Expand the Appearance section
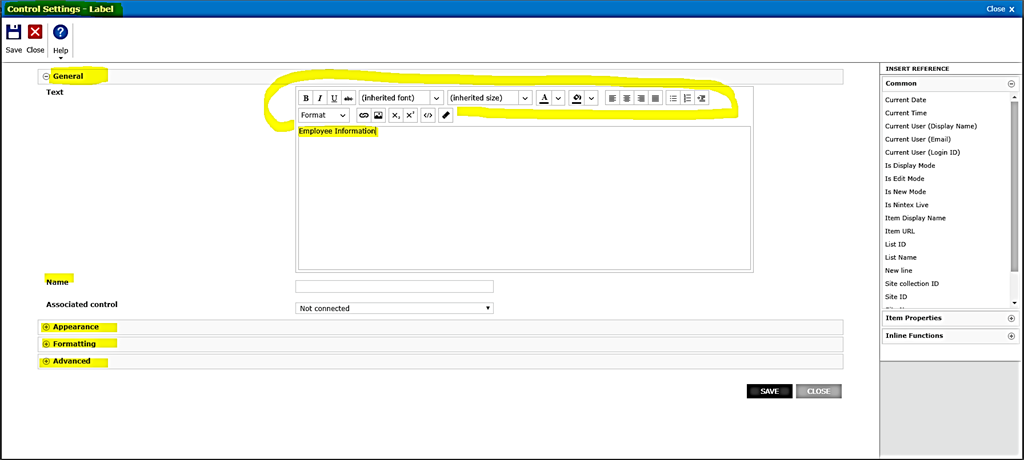 tap(46, 327)
